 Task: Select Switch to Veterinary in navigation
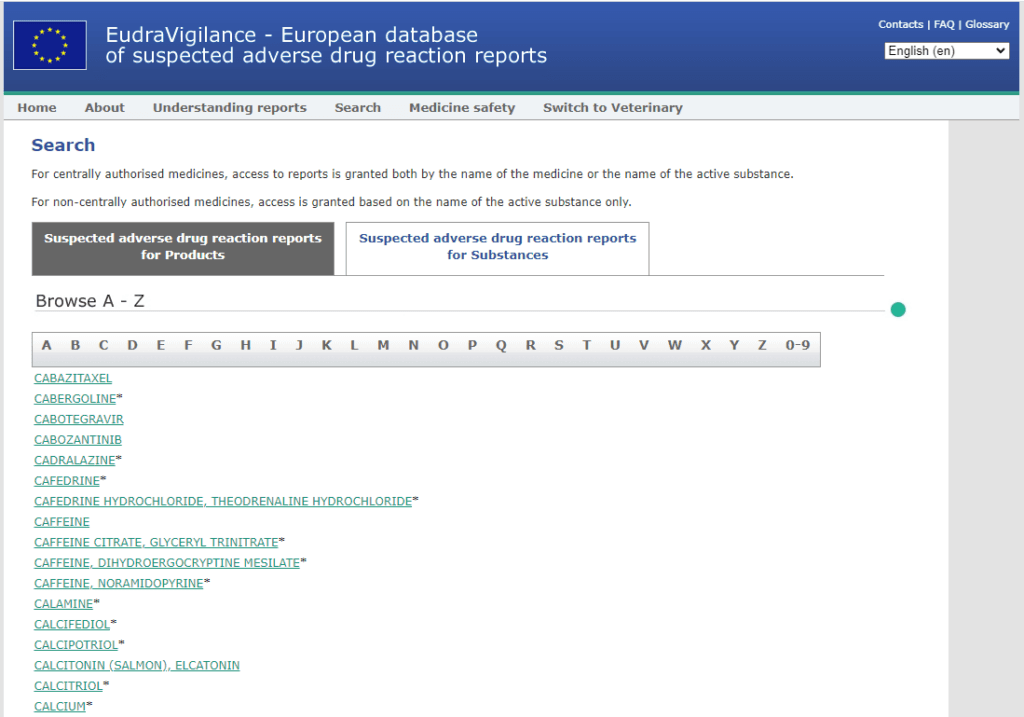click(612, 108)
